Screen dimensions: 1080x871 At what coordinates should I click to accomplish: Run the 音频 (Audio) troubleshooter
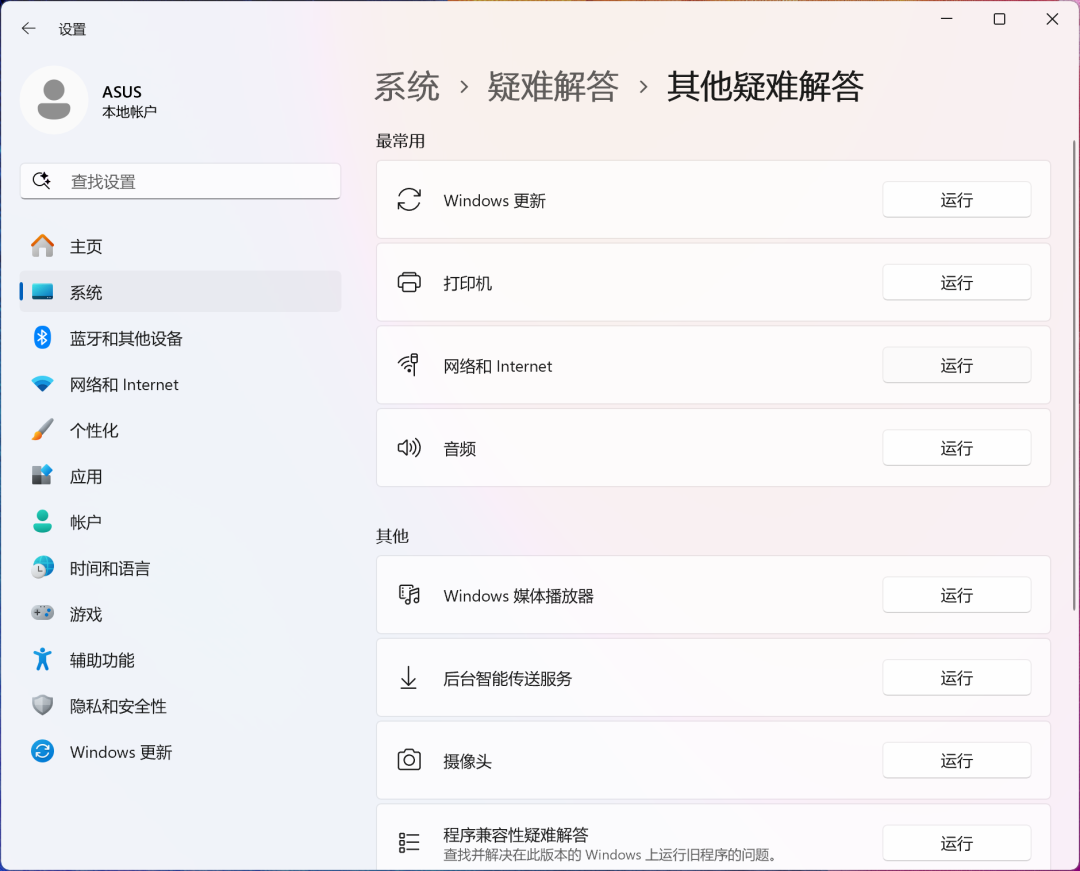956,448
